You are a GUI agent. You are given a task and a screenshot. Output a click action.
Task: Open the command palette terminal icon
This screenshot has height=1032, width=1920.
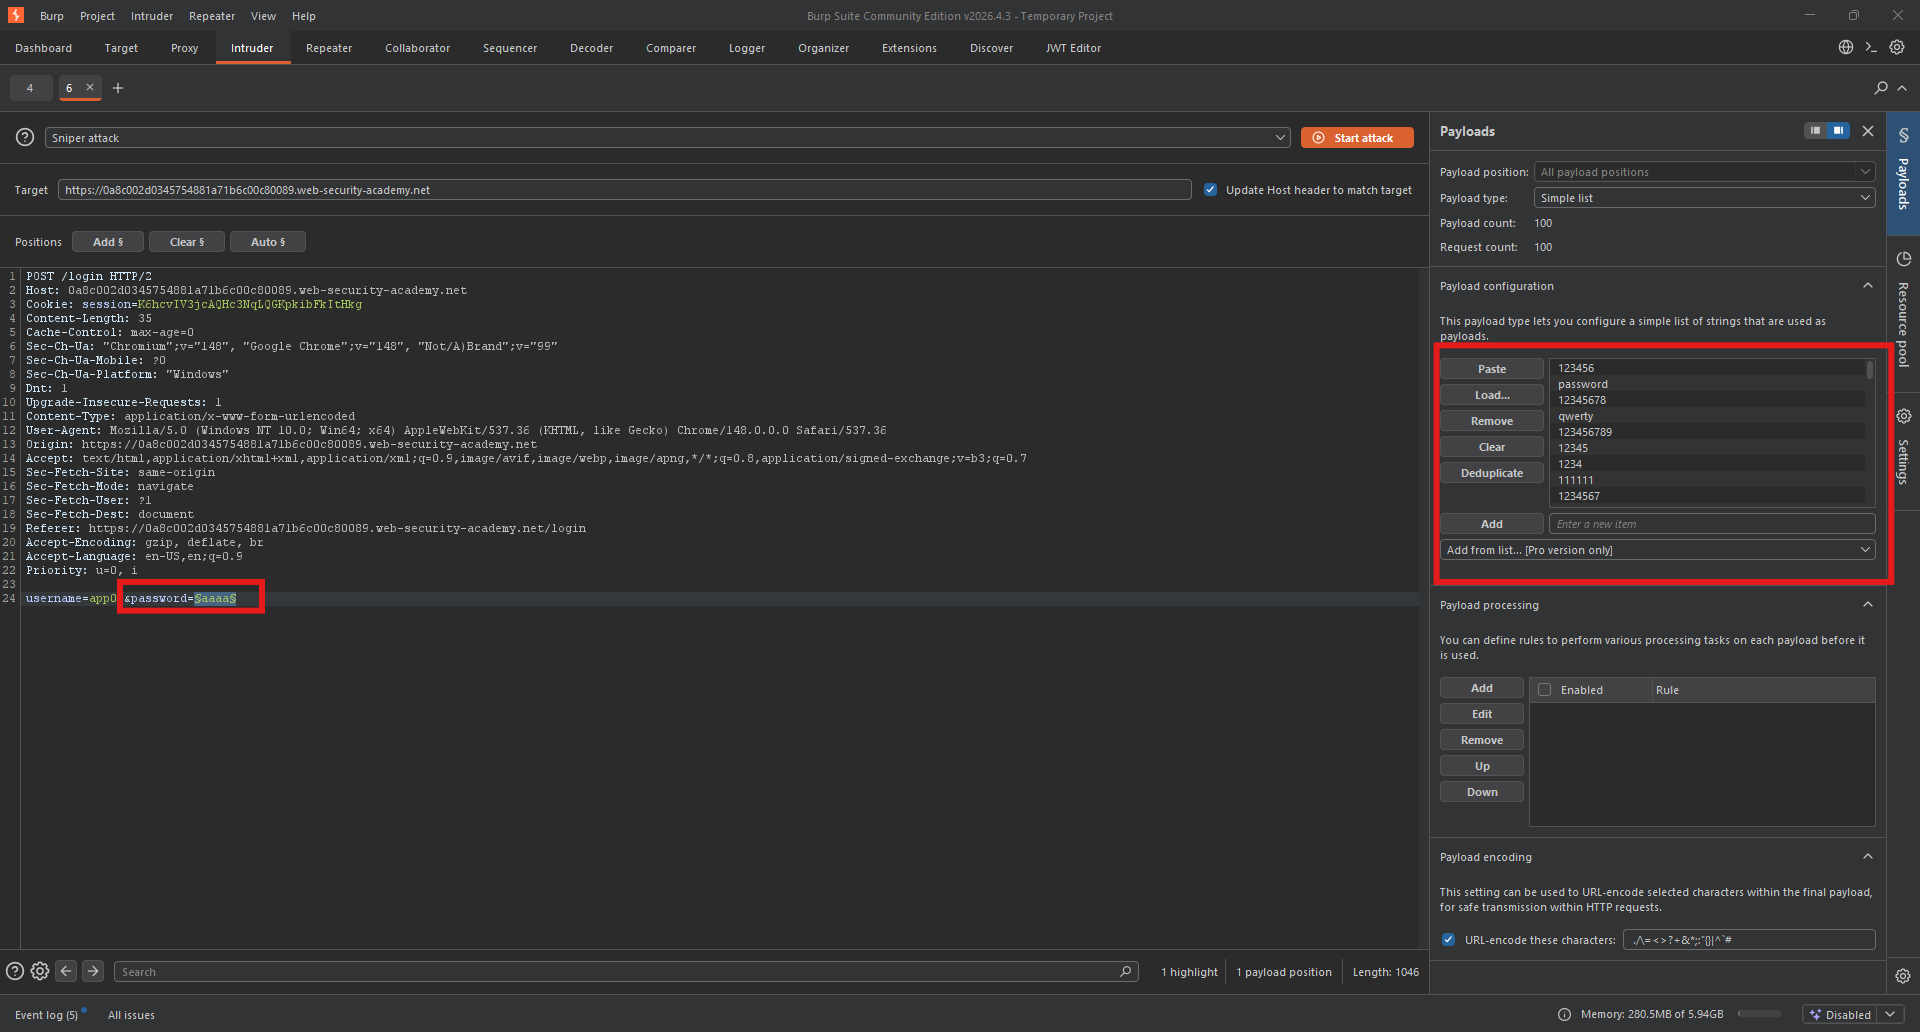1871,47
